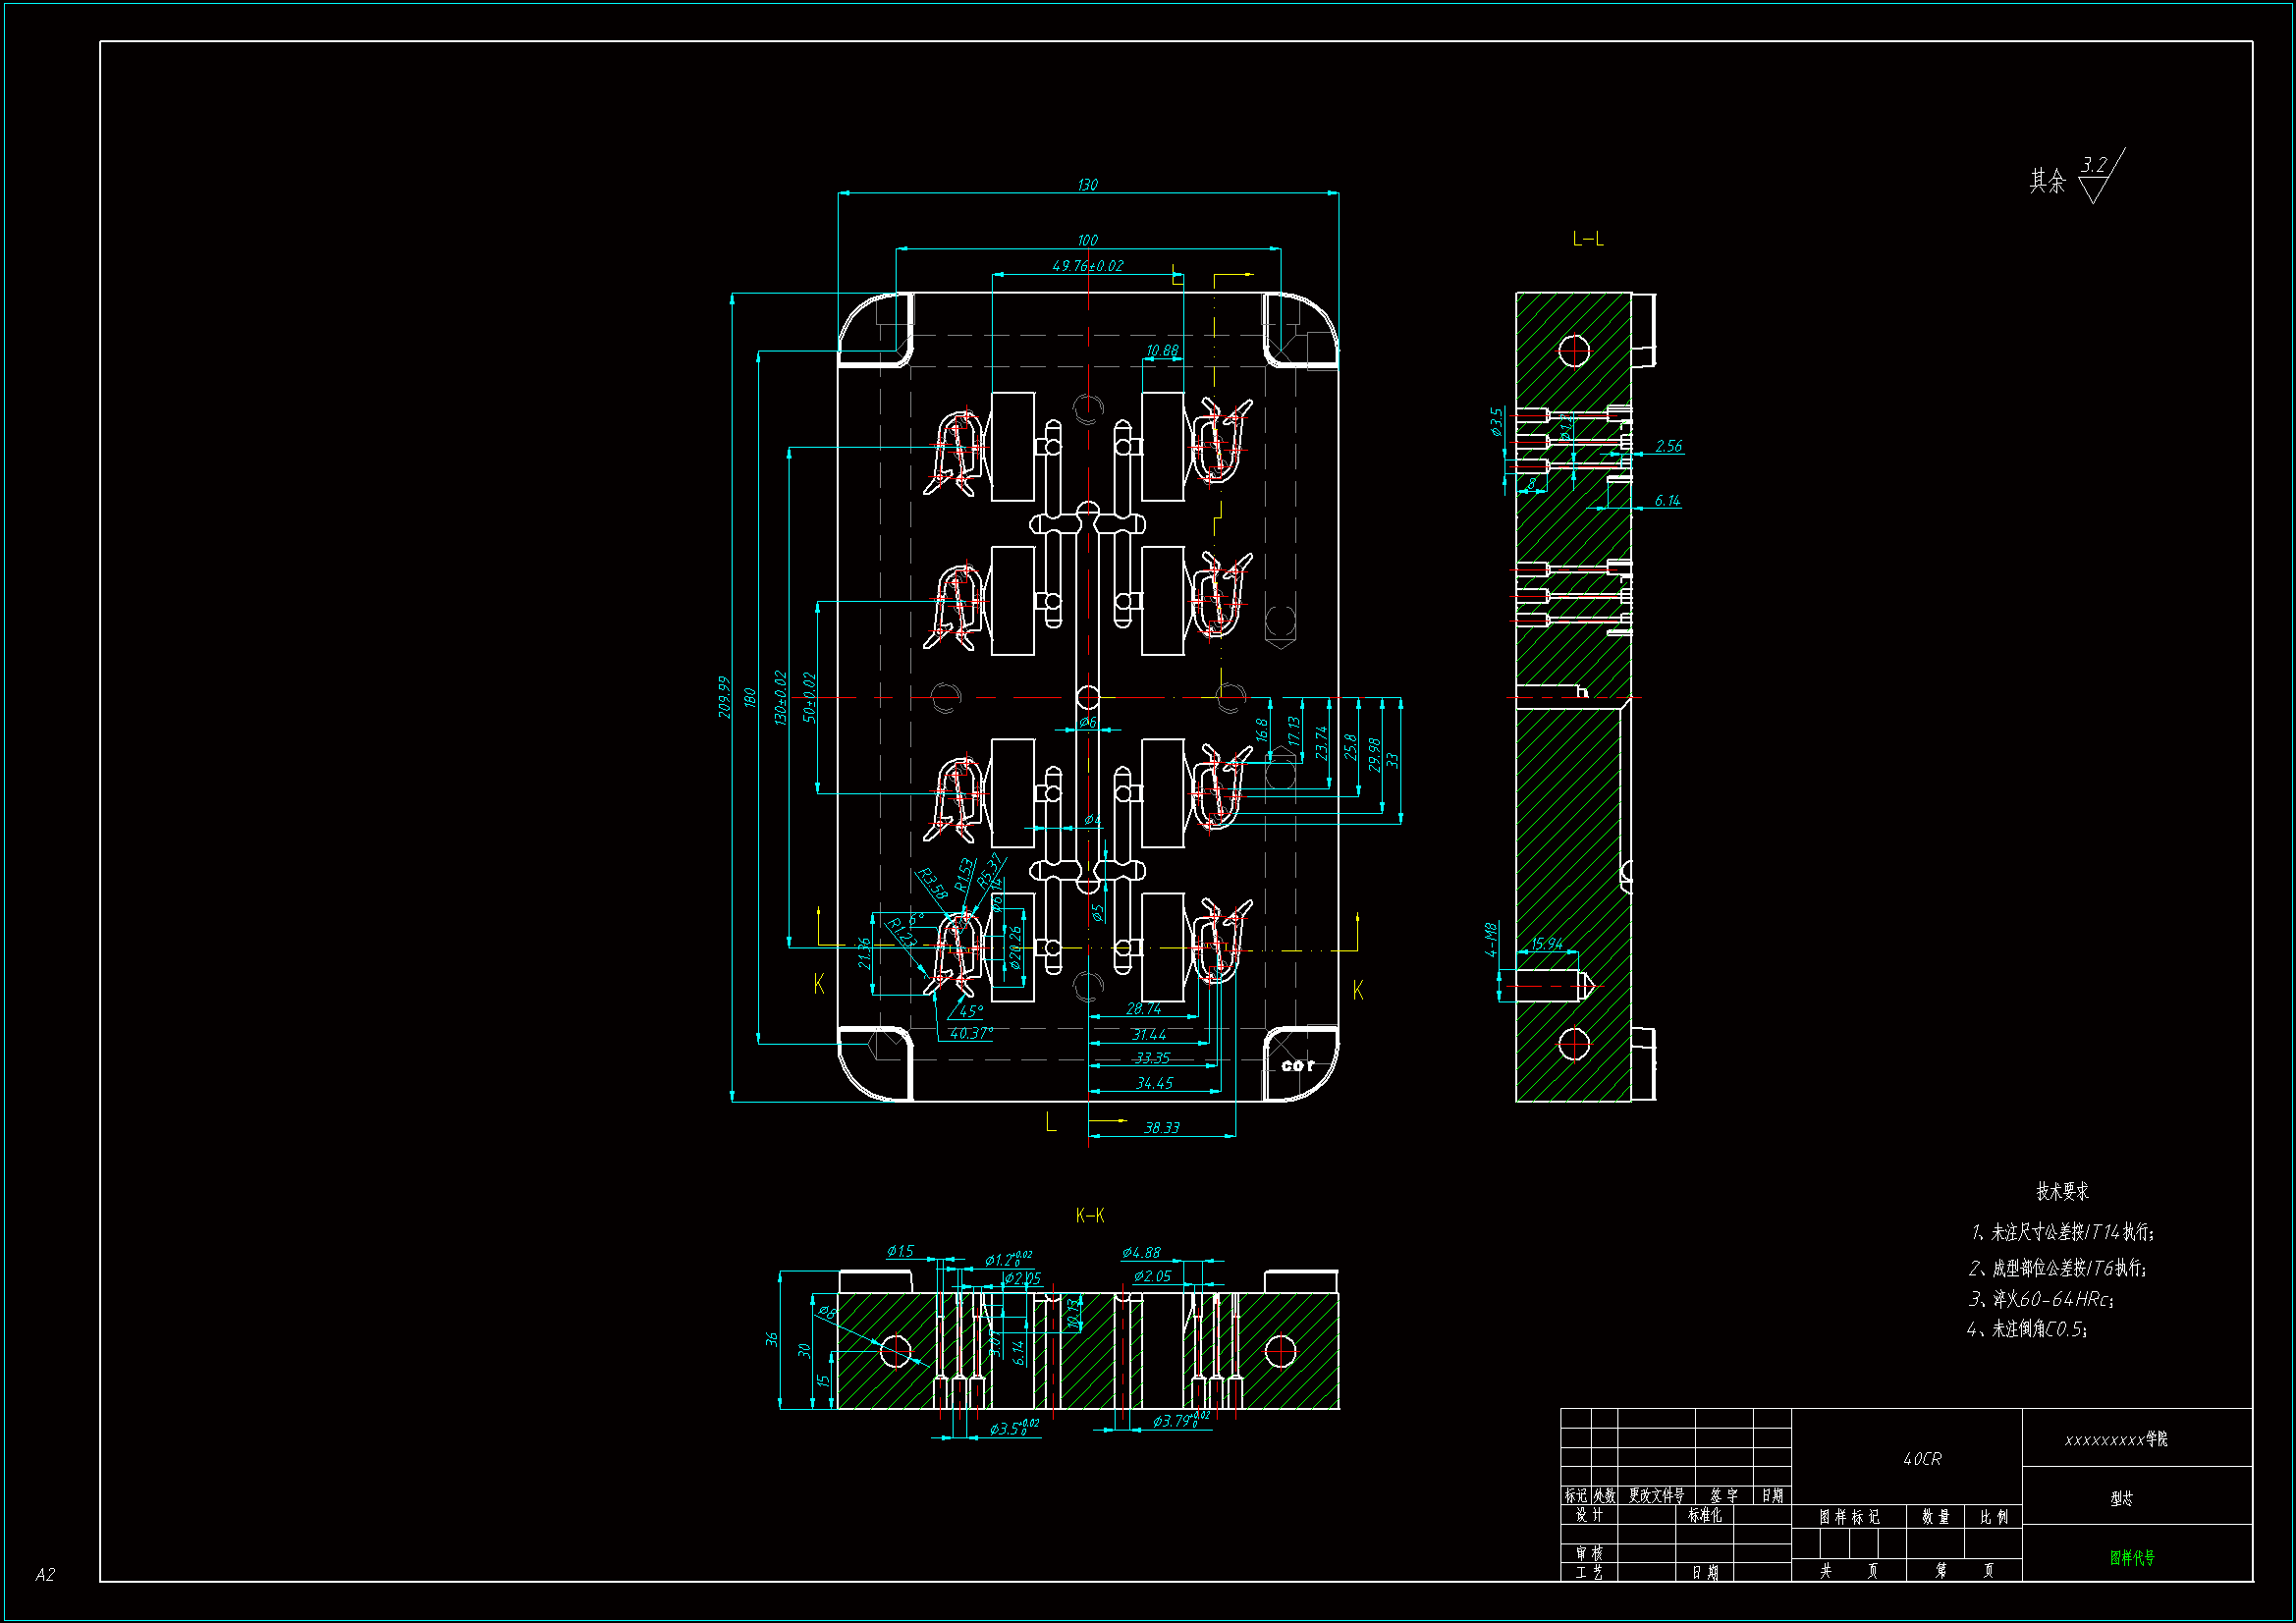Select the 130 top width dimension
This screenshot has height=1623, width=2296.
pos(1087,185)
